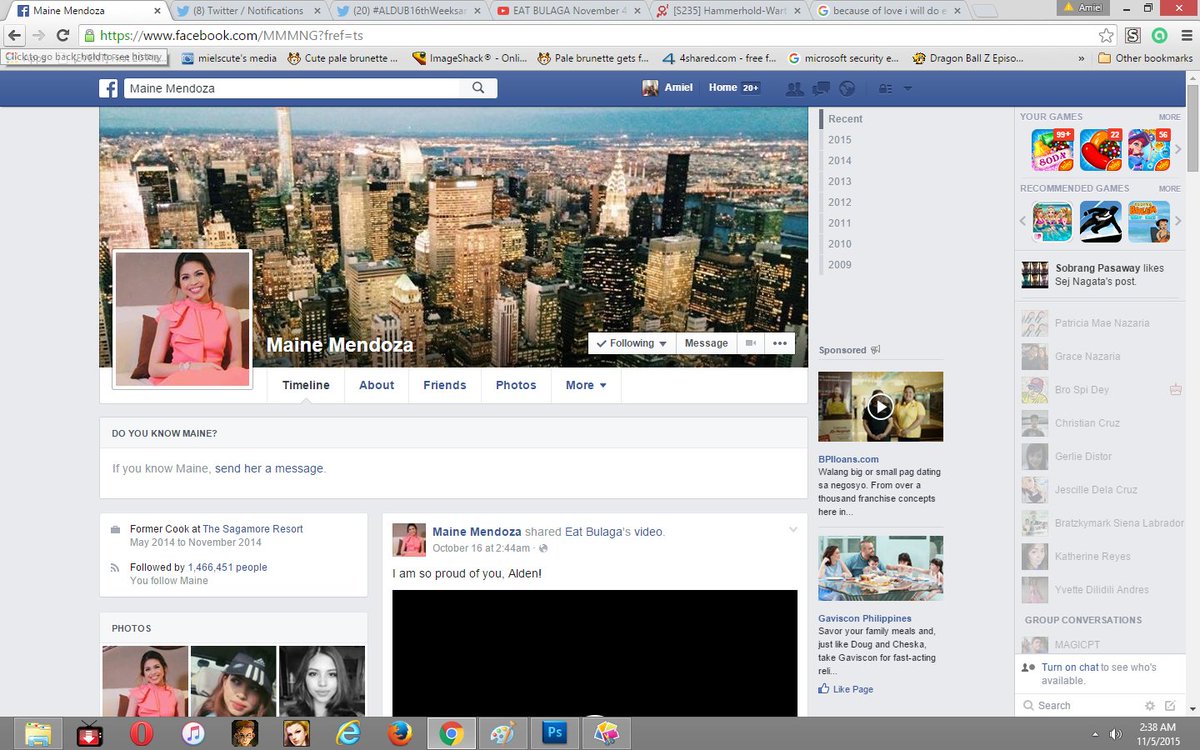Bookmark this page with the star icon

pos(1106,35)
